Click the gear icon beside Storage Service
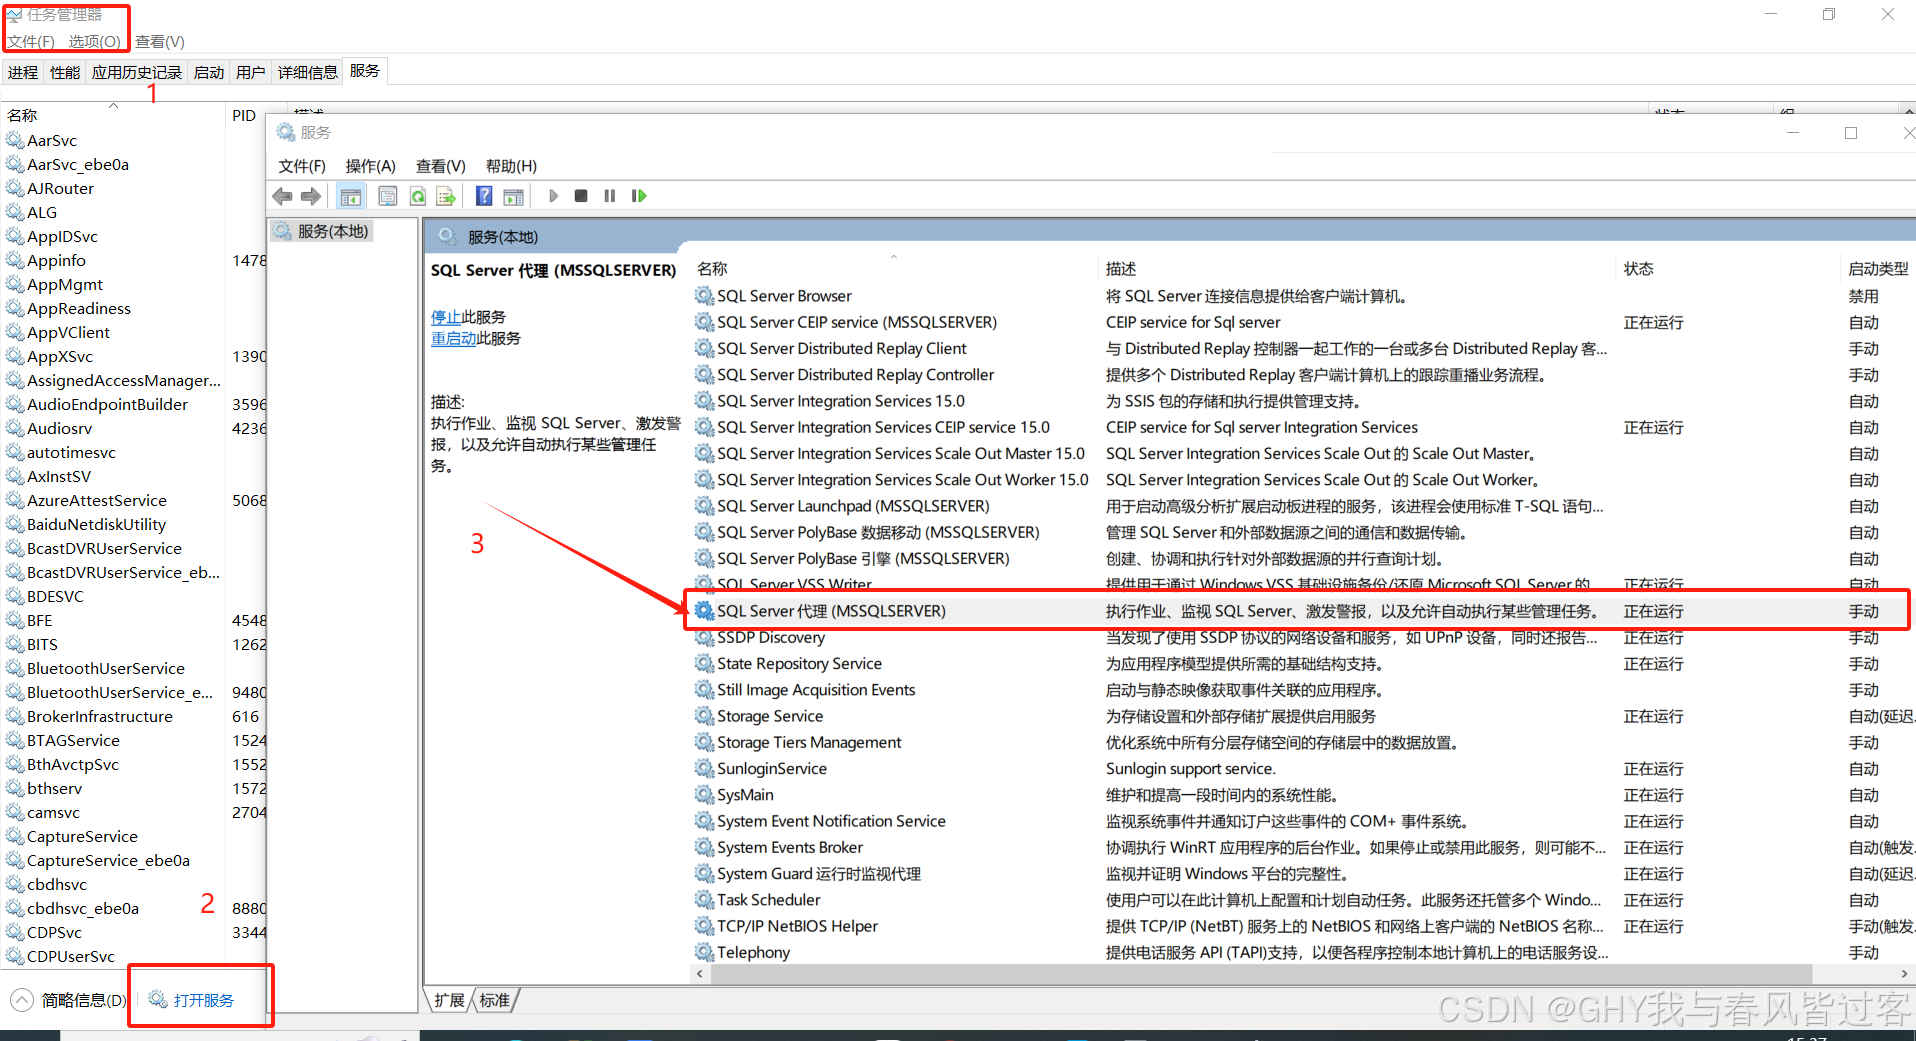Screen dimensions: 1916x1041 click(x=705, y=716)
